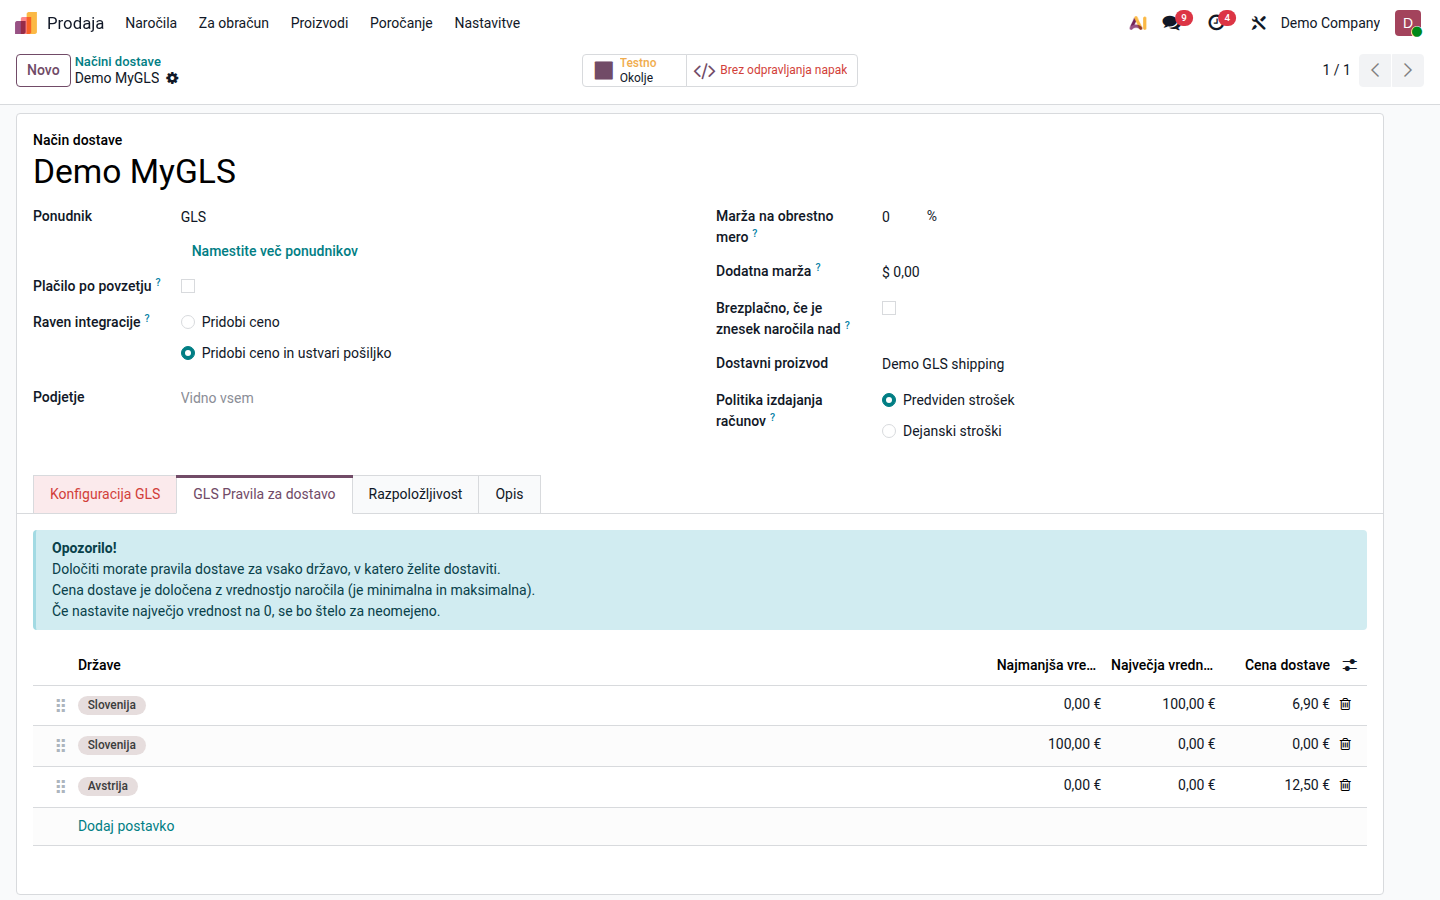Image resolution: width=1440 pixels, height=900 pixels.
Task: Click the 12,50 € delivery price cell
Action: coord(1307,785)
